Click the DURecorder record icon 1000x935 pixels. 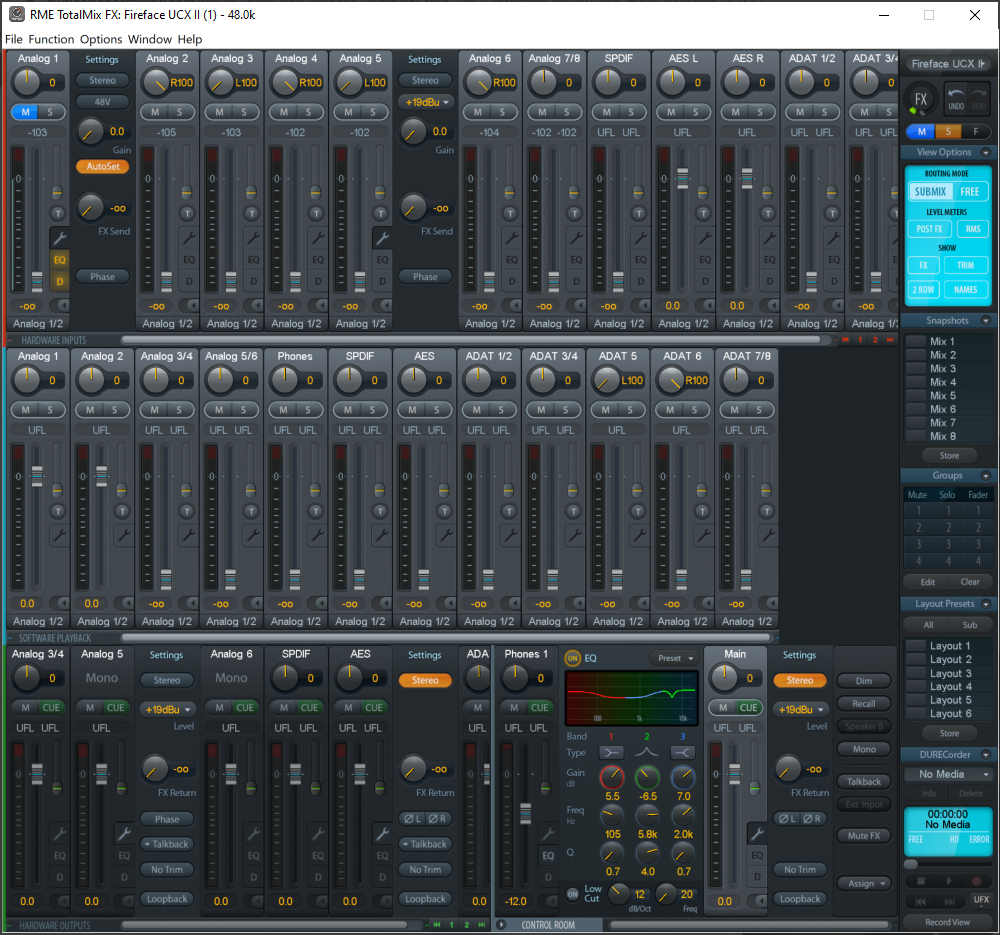[976, 881]
